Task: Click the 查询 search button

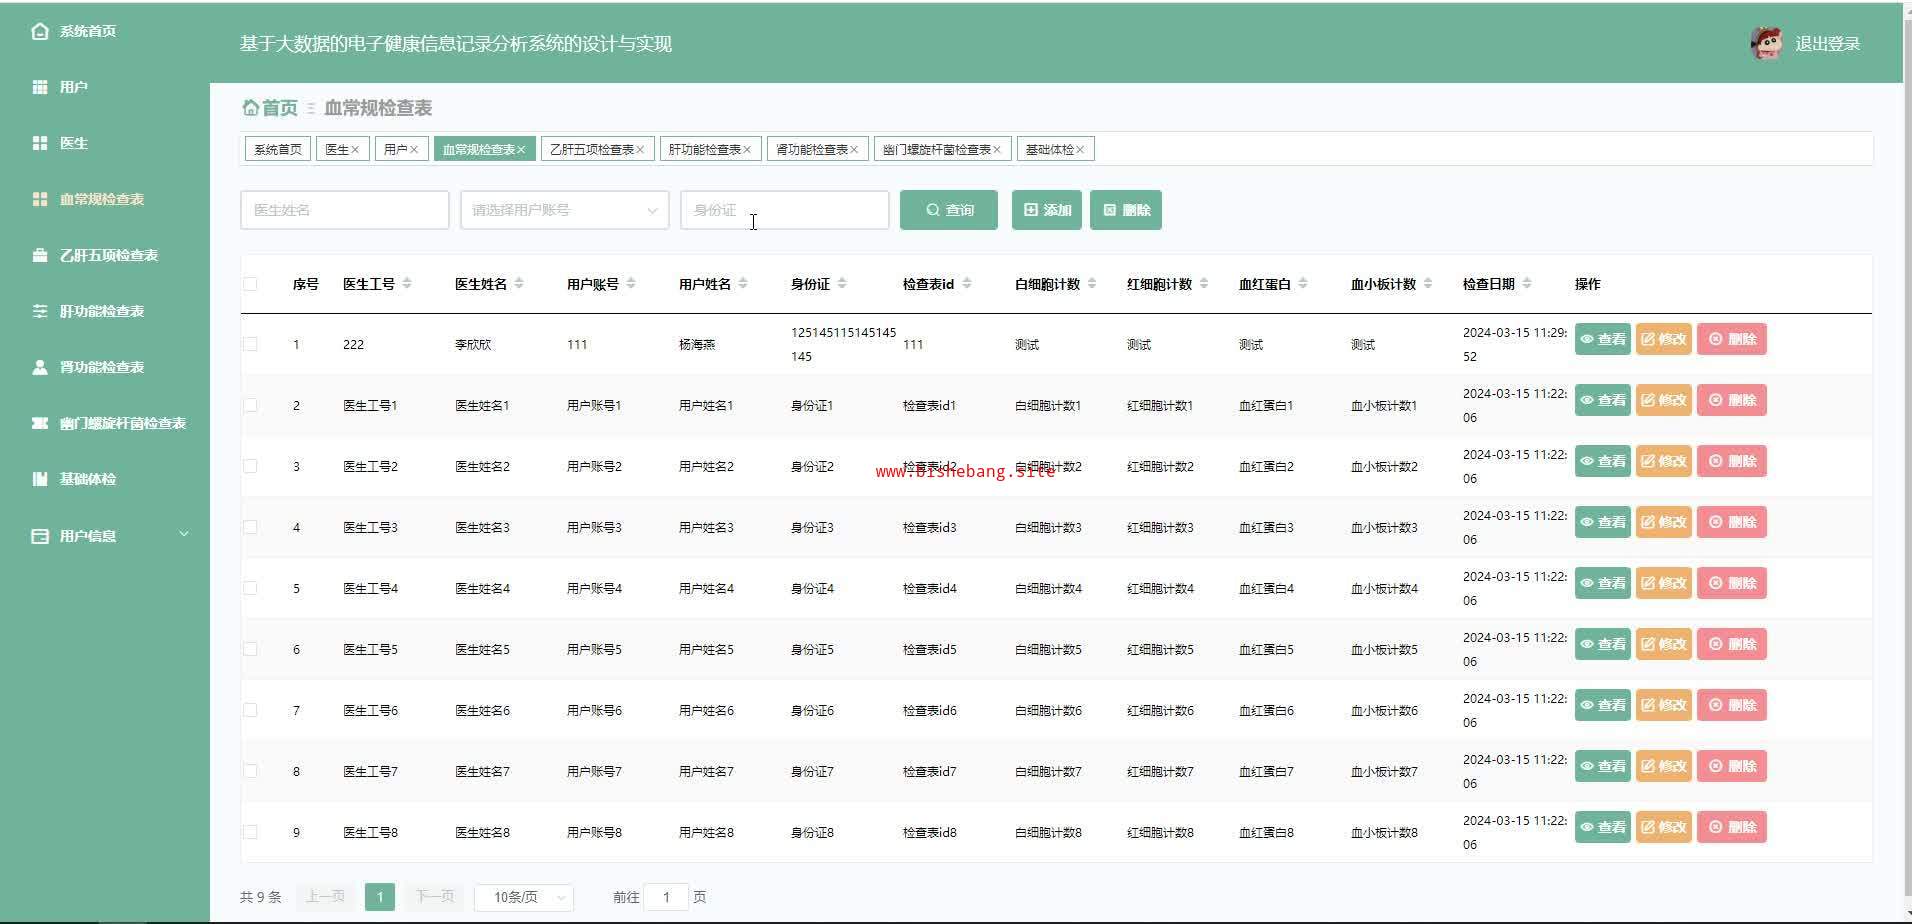Action: pyautogui.click(x=948, y=210)
